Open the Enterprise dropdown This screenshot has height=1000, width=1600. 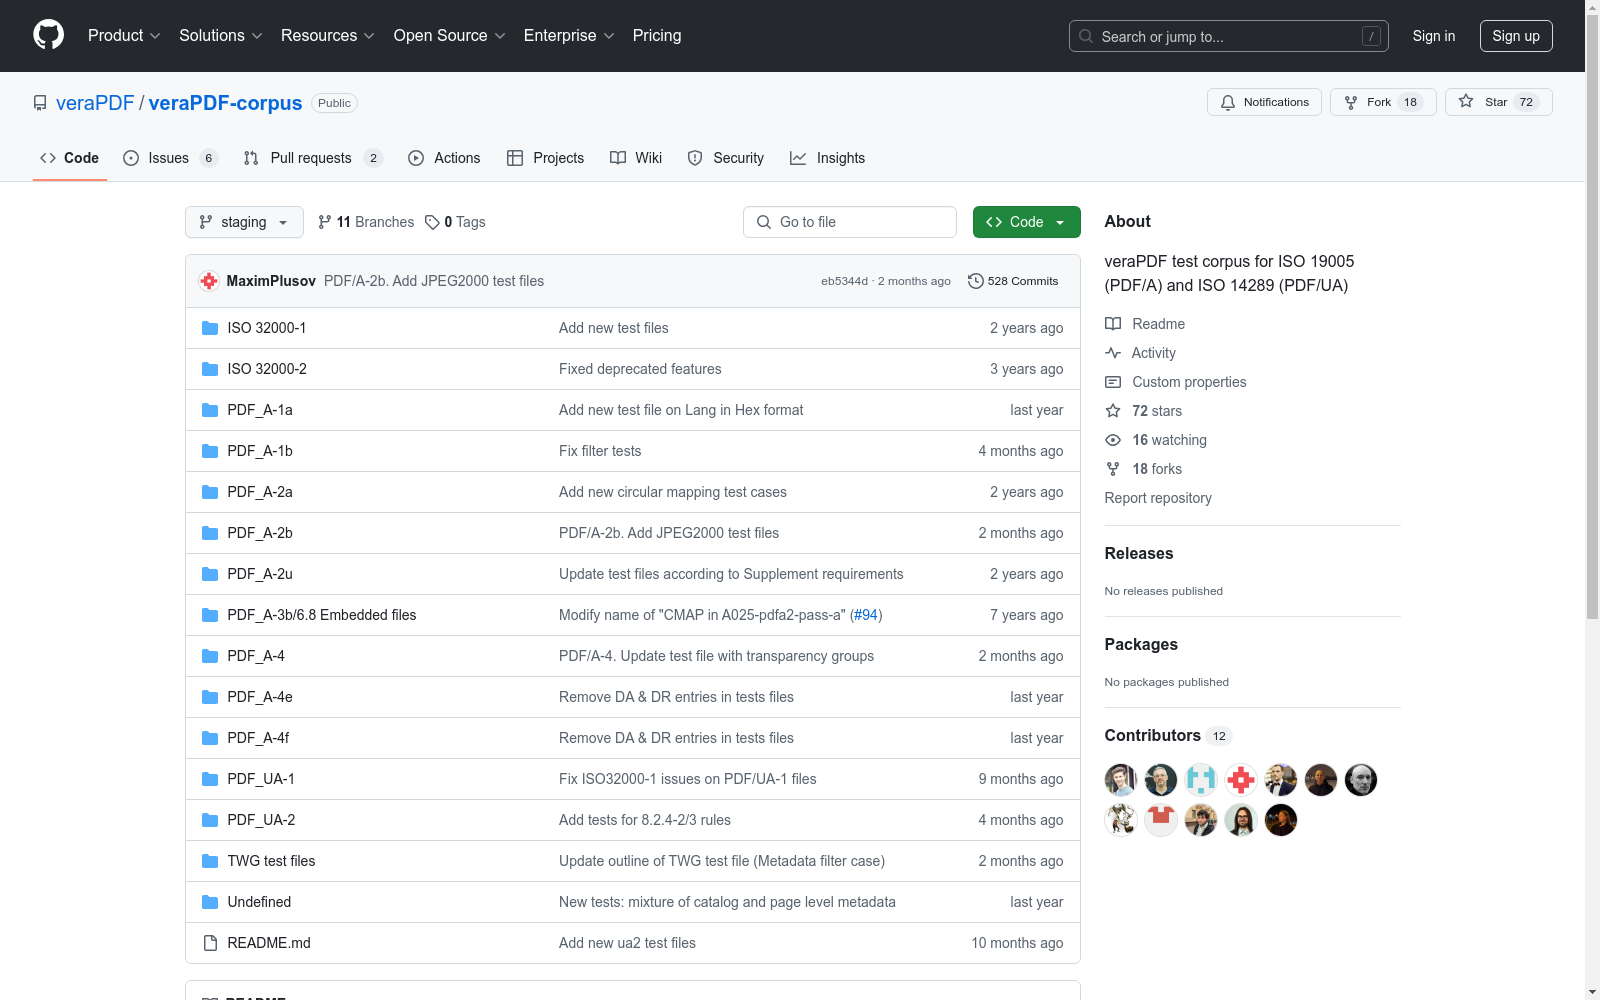(569, 36)
